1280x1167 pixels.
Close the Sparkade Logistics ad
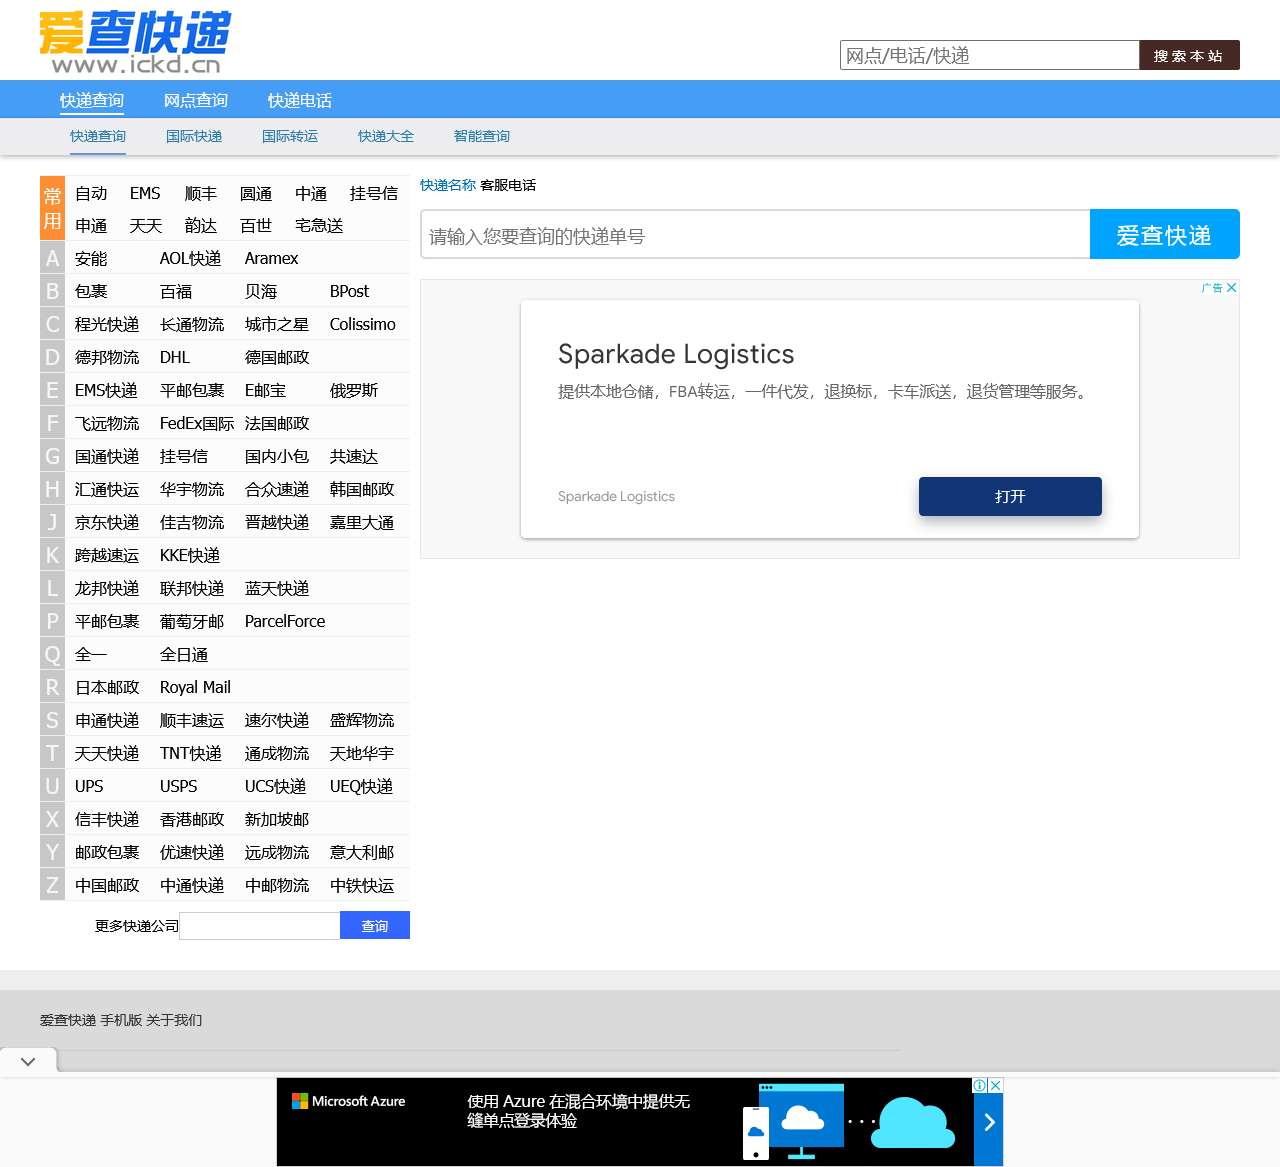[x=1232, y=288]
